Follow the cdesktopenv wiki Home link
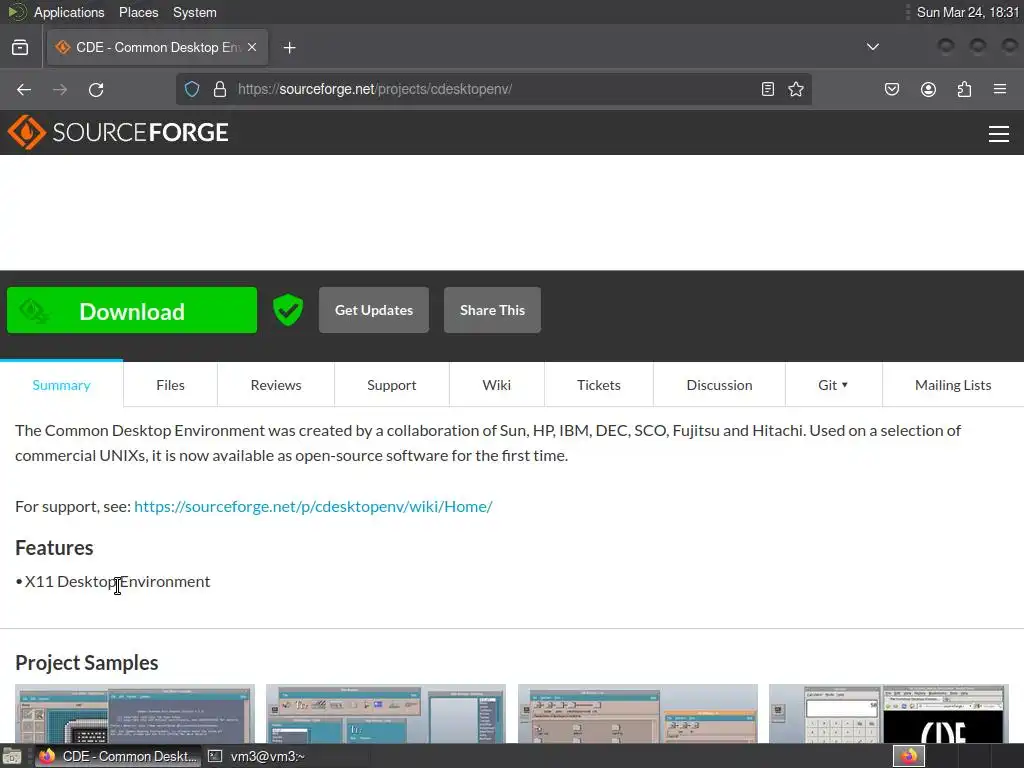This screenshot has height=768, width=1024. [x=313, y=506]
